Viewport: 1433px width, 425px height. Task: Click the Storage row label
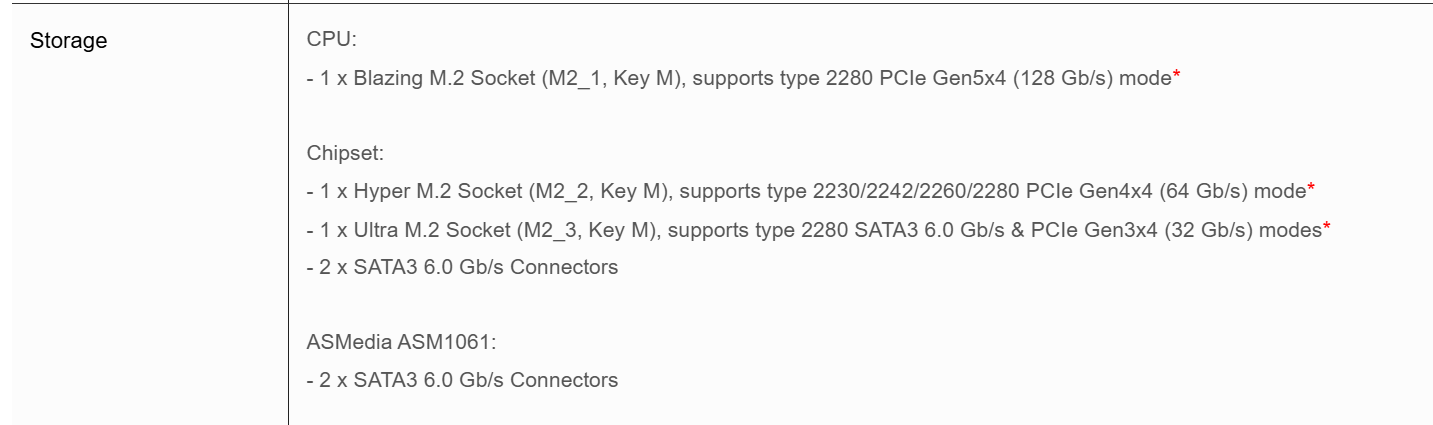(x=69, y=42)
